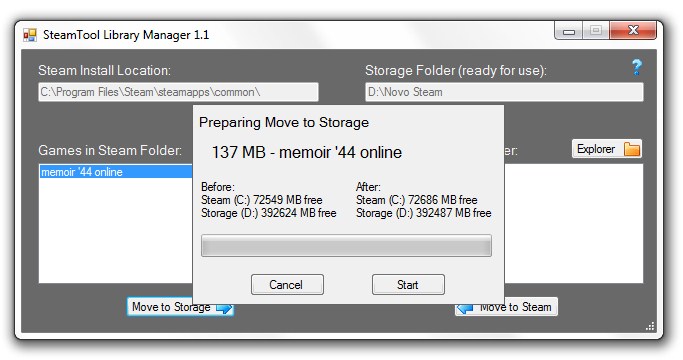Start the move to storage operation
Viewport: 683px width, 360px height.
408,285
